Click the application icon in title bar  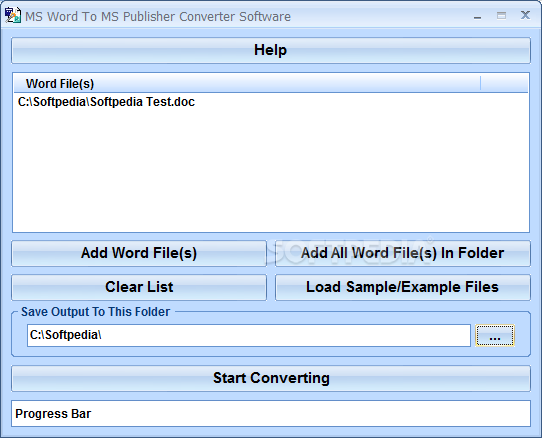tap(13, 16)
